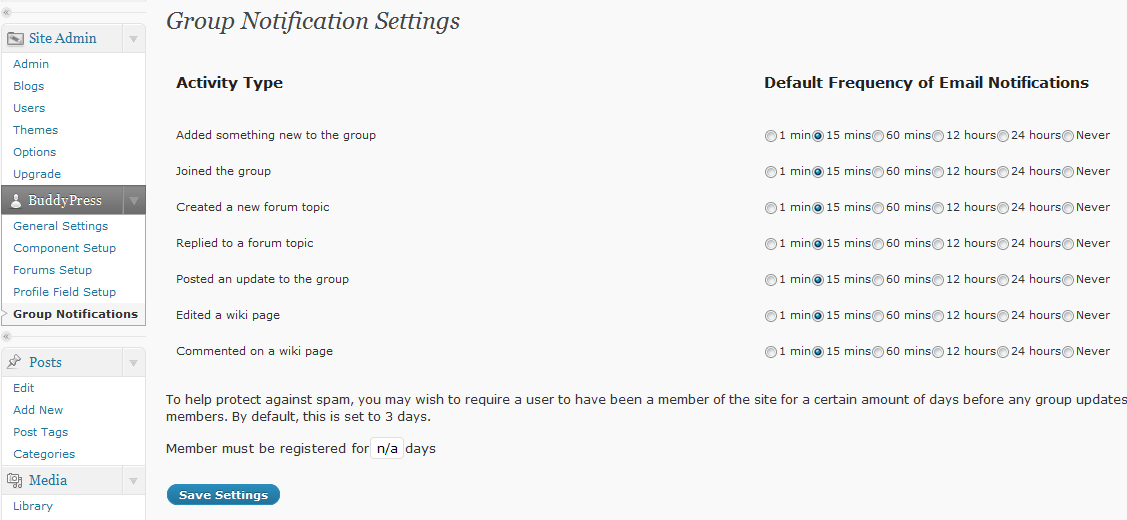1127x520 pixels.
Task: Click the BuddyPress person icon
Action: point(16,201)
